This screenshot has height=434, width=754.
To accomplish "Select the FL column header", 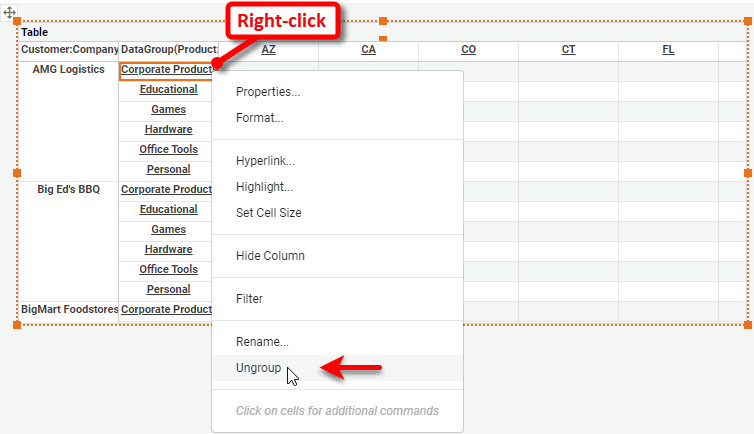I will (x=668, y=49).
